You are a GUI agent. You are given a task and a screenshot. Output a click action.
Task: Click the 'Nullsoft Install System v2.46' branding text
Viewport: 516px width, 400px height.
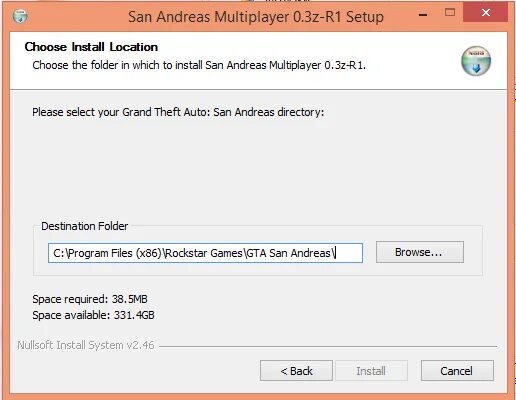pos(86,345)
